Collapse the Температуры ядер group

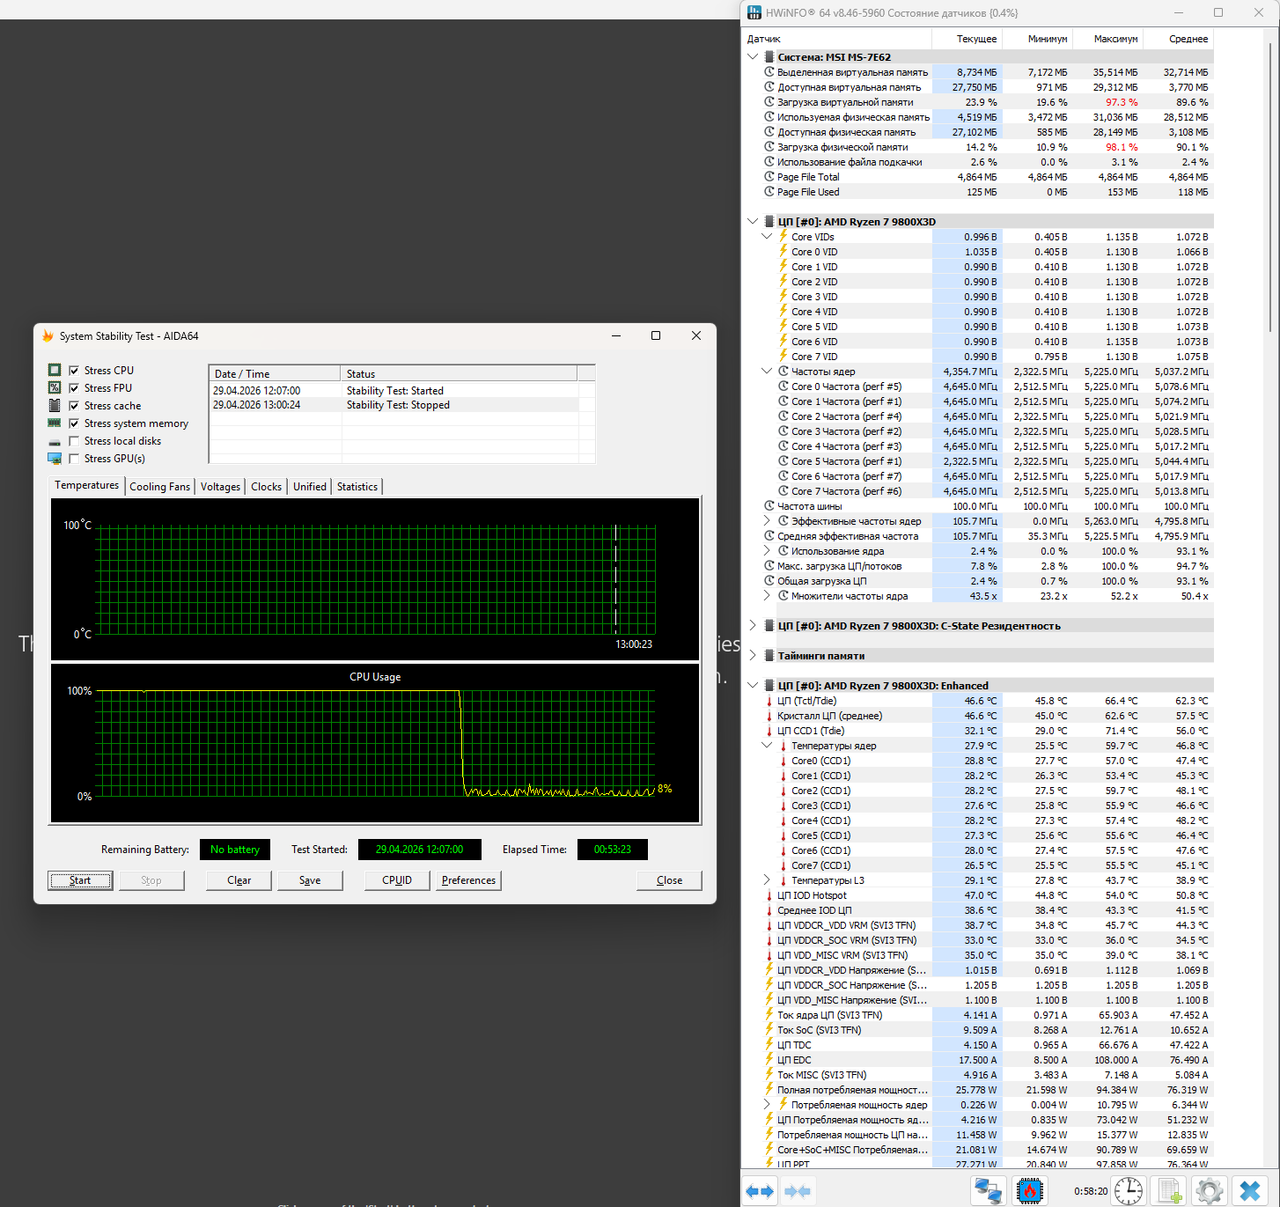coord(767,745)
